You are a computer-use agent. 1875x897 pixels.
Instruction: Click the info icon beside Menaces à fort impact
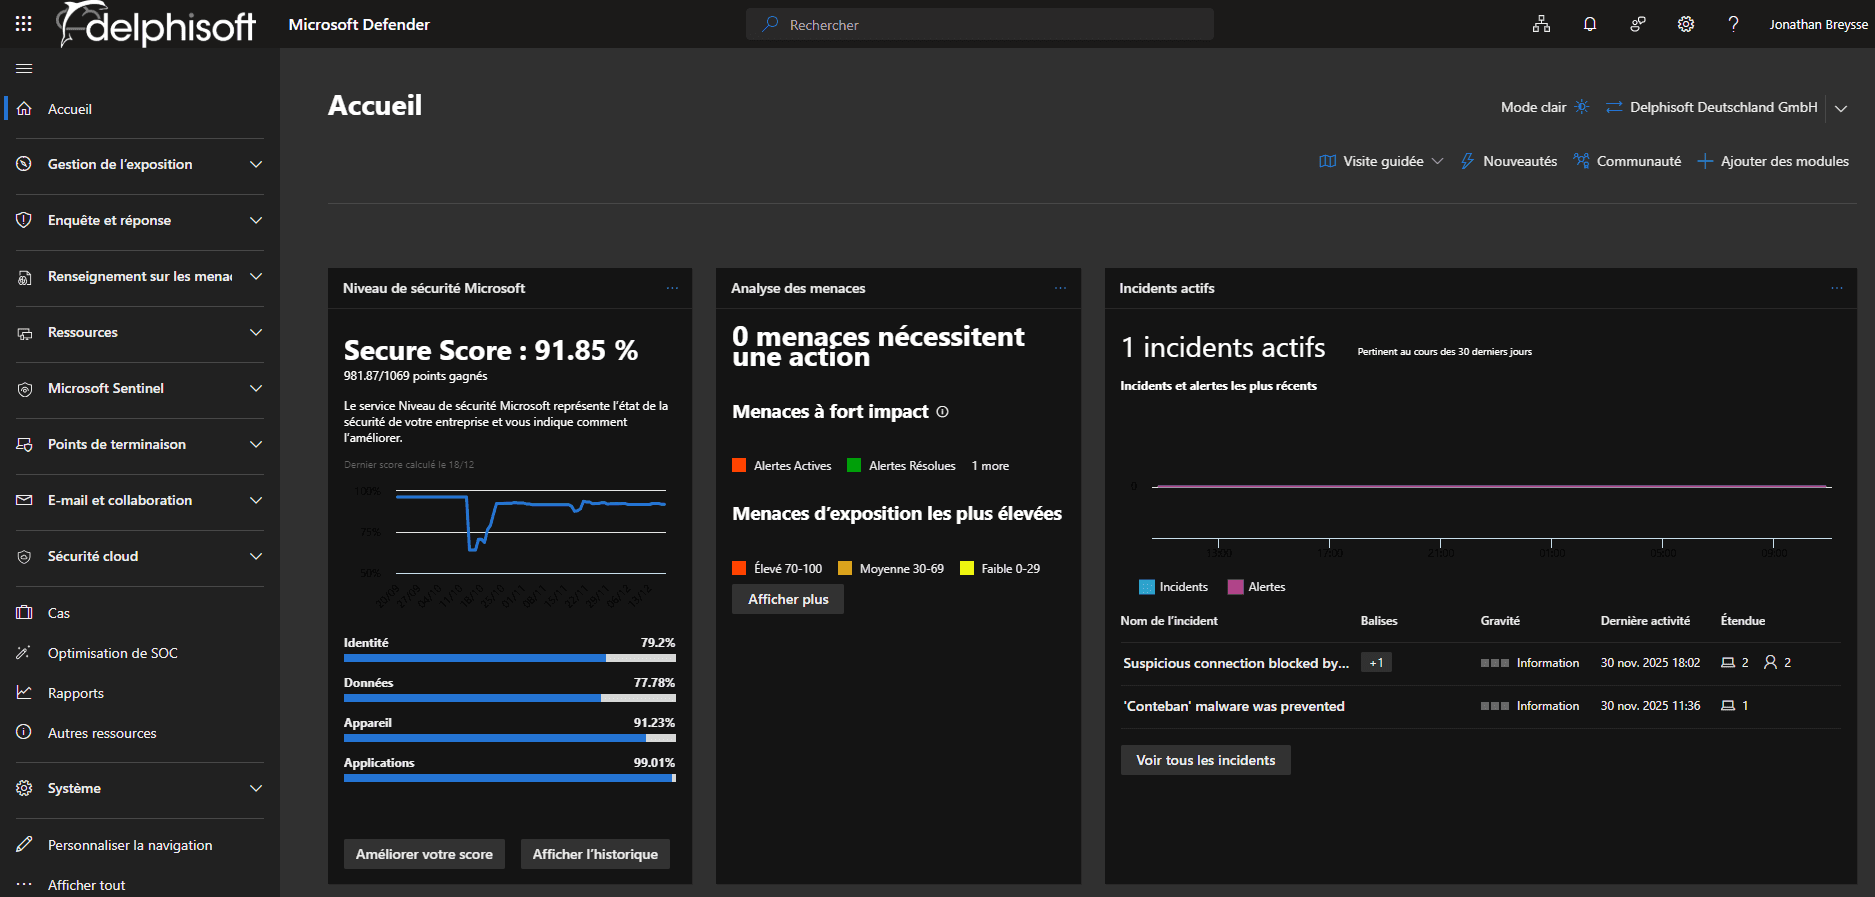click(942, 412)
